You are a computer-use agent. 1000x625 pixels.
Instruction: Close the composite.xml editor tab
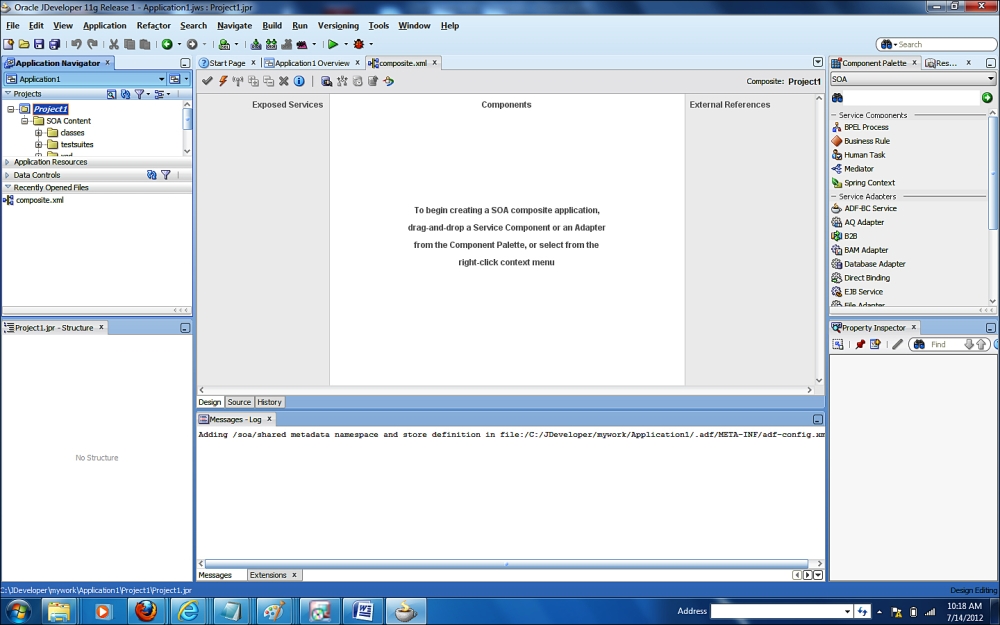coord(435,62)
